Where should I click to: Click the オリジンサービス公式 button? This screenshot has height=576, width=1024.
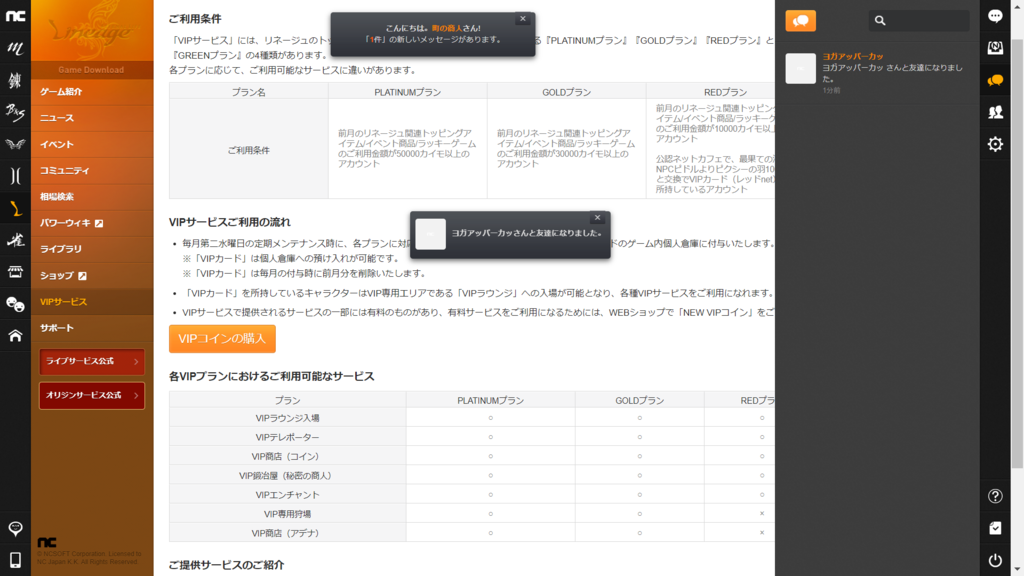point(91,395)
